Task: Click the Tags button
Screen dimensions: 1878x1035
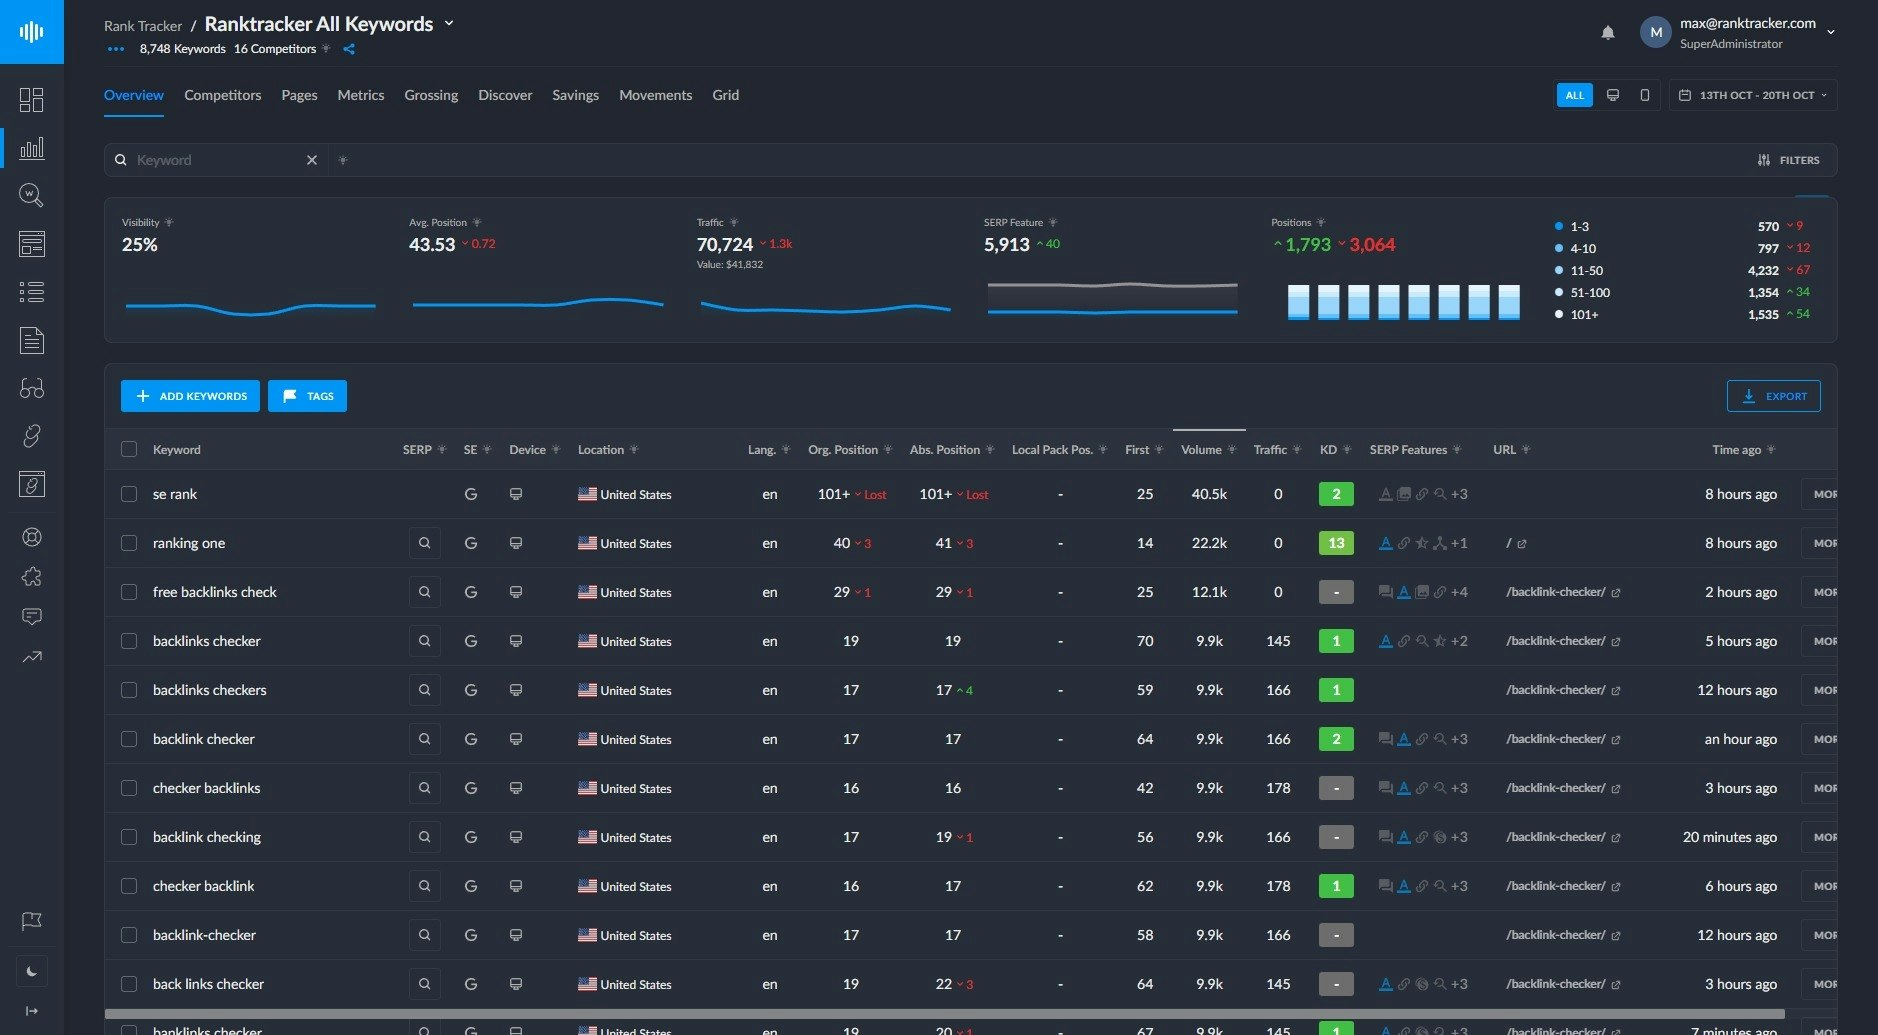Action: point(307,396)
